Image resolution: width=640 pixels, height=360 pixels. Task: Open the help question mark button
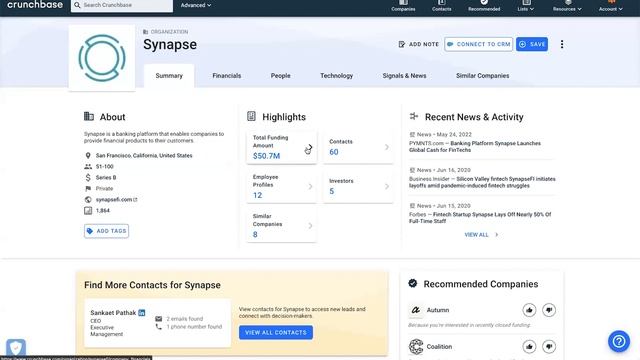click(x=619, y=341)
